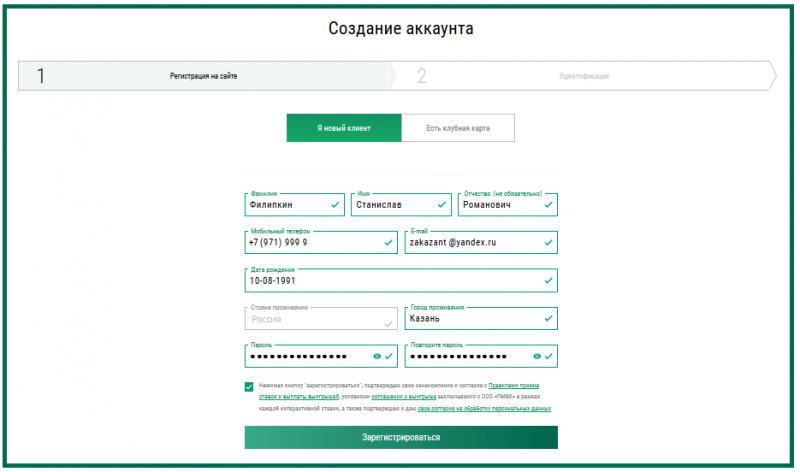Select the 'Я новый клиент' tab

(344, 128)
